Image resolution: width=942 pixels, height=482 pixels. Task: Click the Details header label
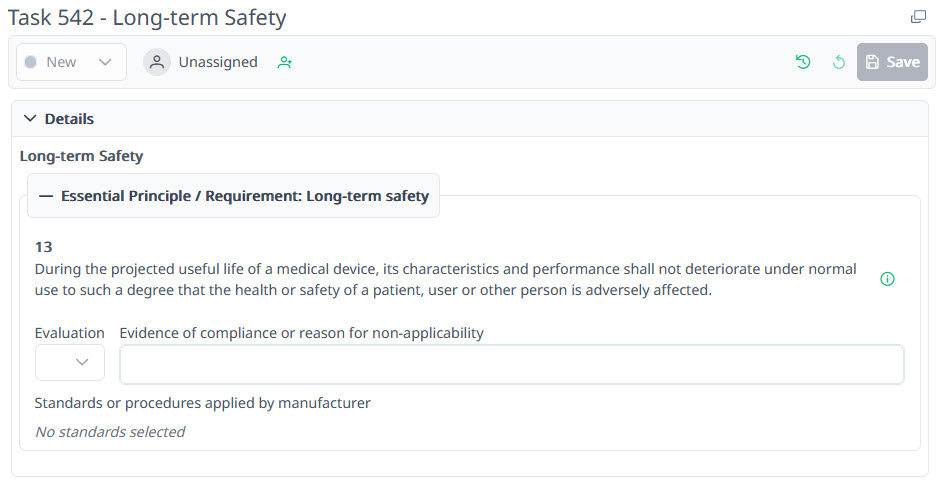click(x=69, y=119)
